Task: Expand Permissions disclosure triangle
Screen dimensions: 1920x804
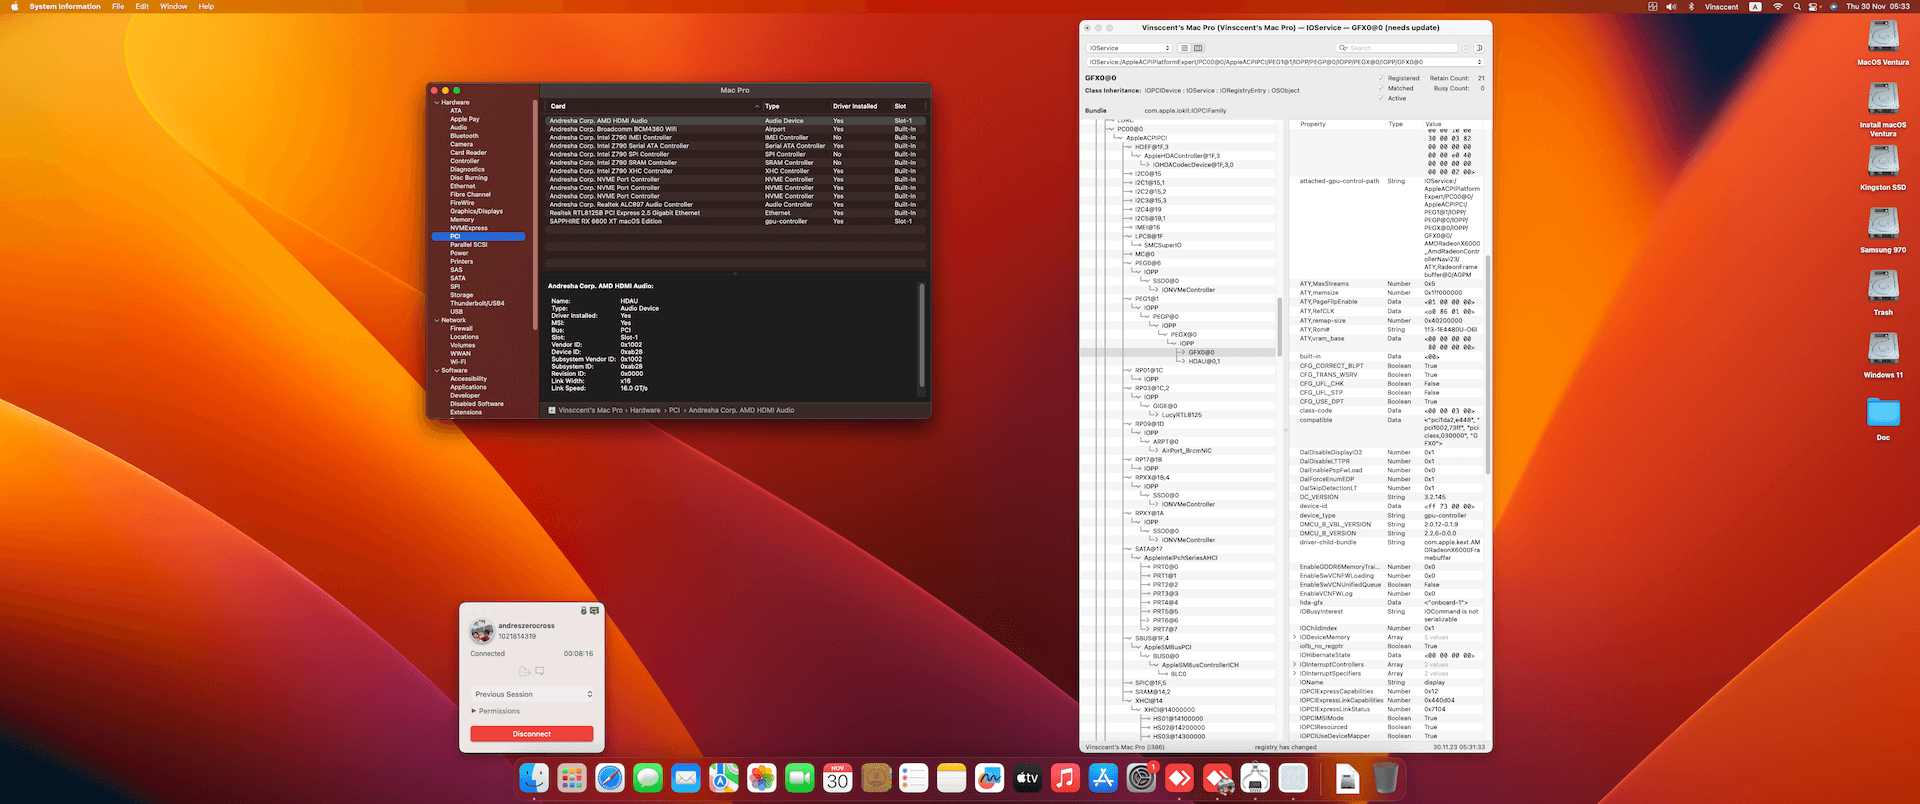Action: (x=474, y=711)
